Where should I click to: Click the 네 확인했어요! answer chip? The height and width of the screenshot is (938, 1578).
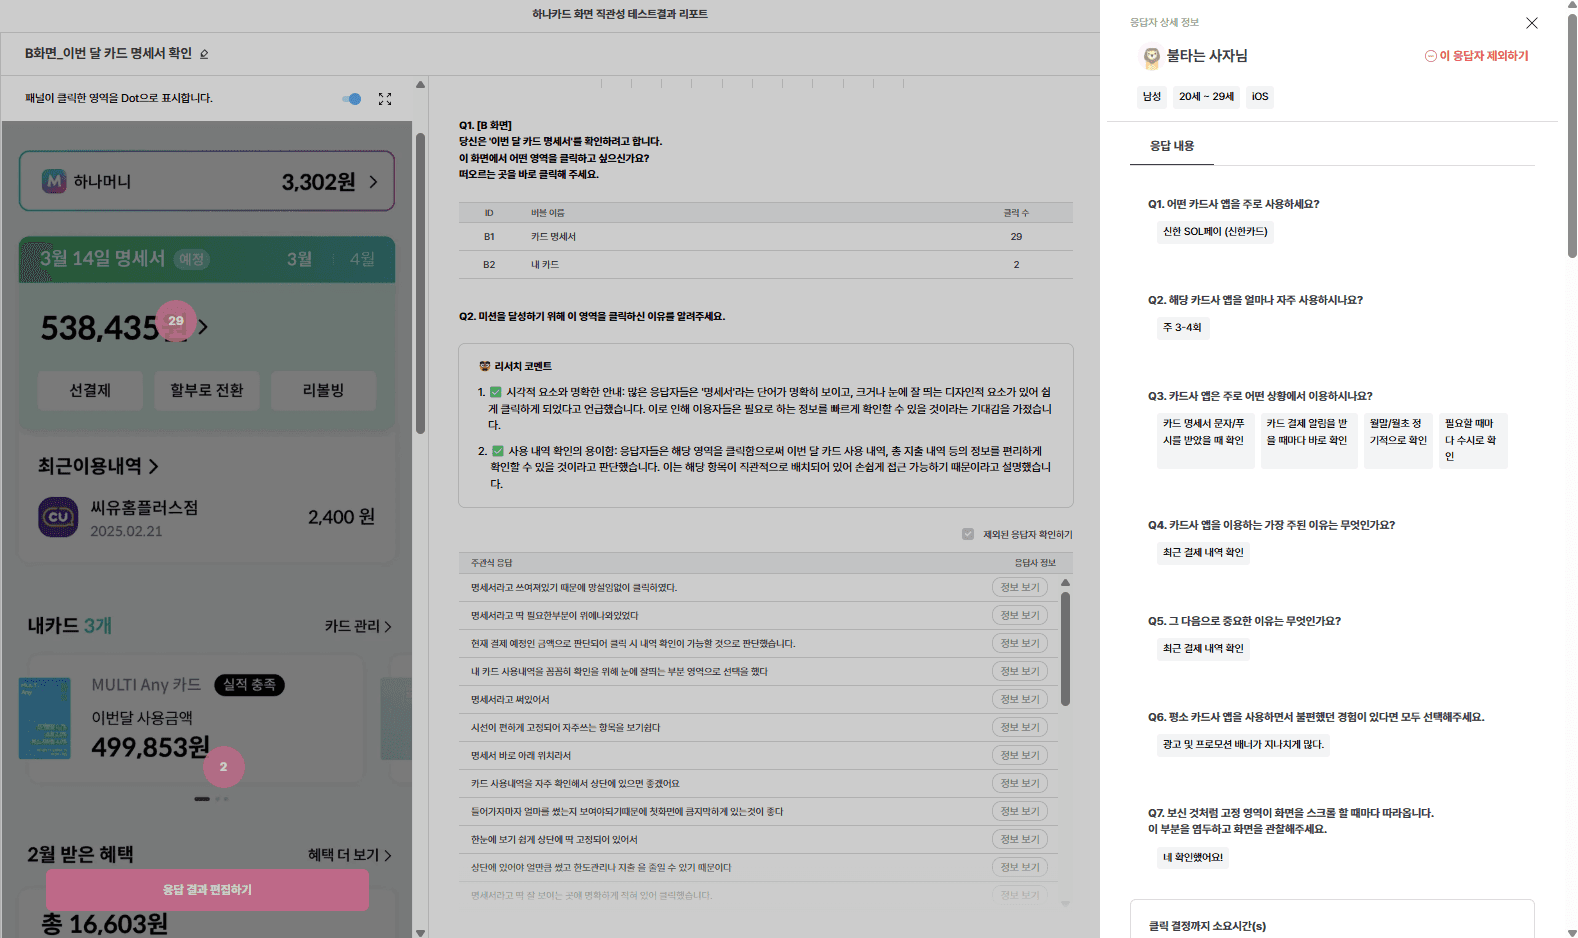1192,858
